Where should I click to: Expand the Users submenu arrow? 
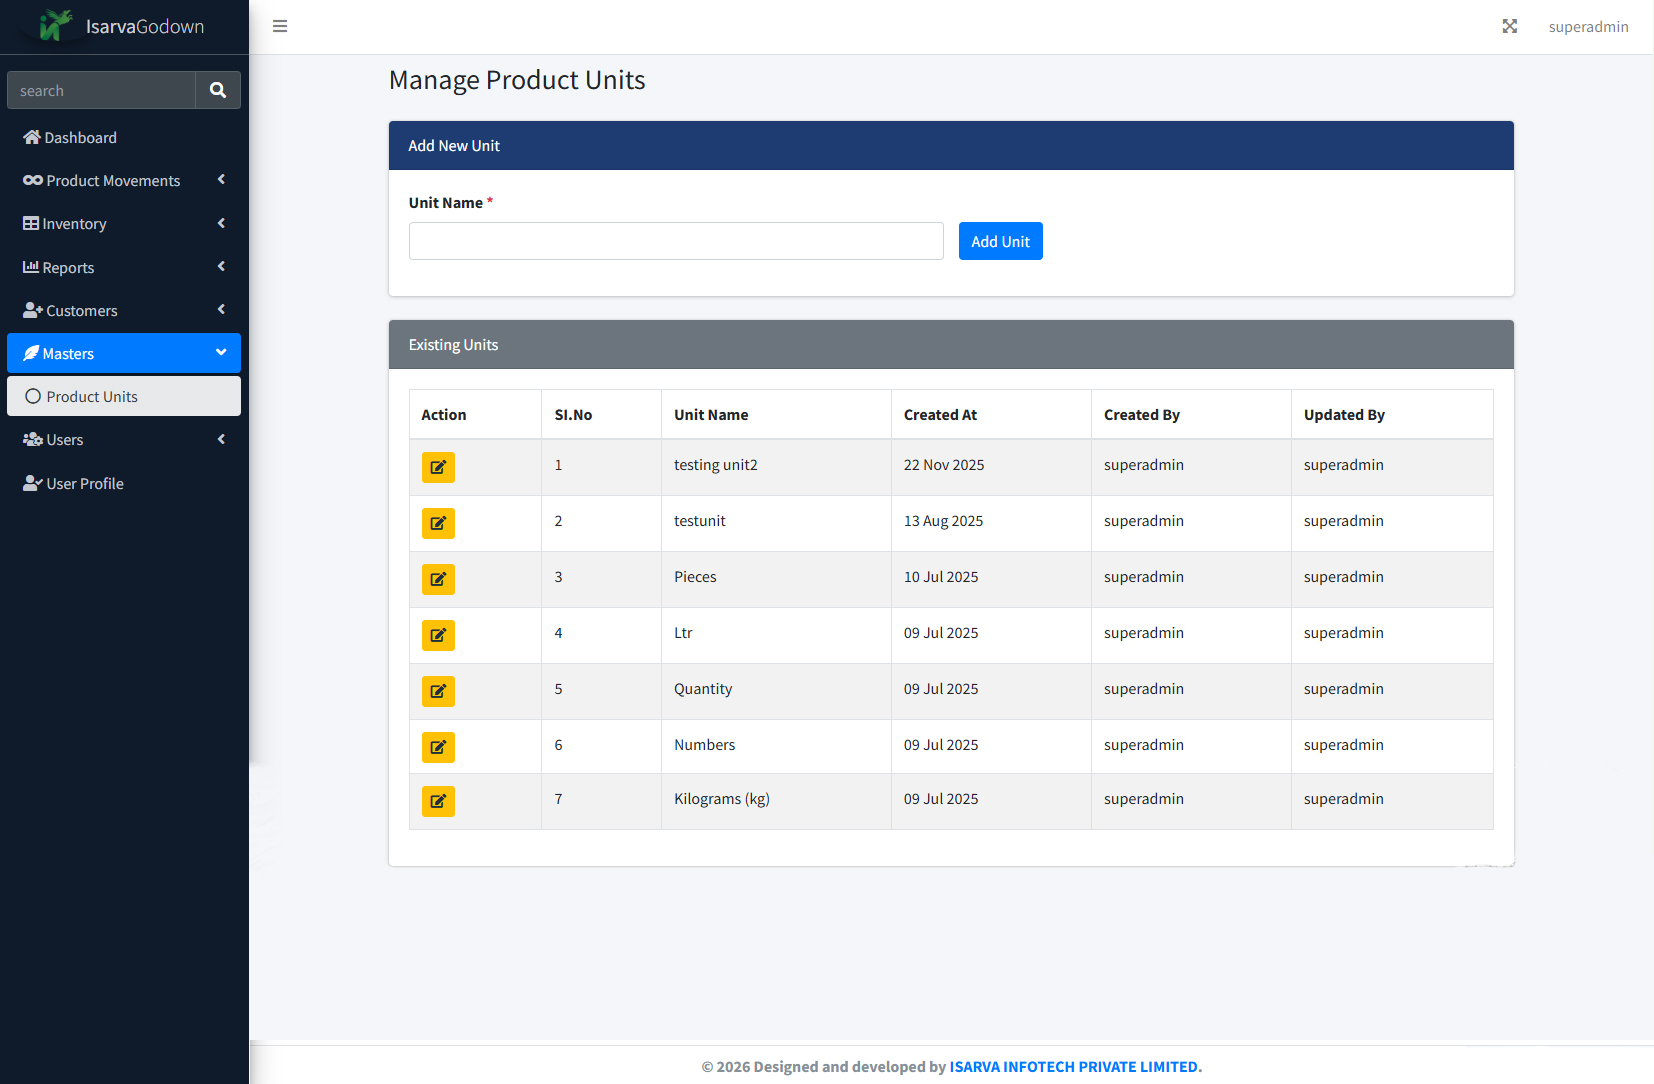tap(221, 439)
